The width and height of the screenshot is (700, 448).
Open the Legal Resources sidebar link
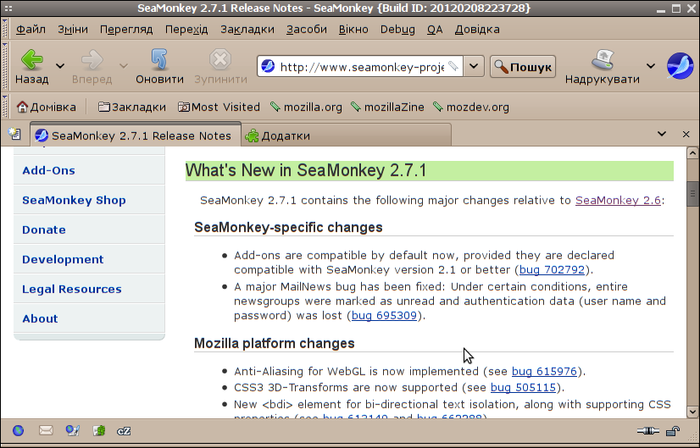[72, 289]
